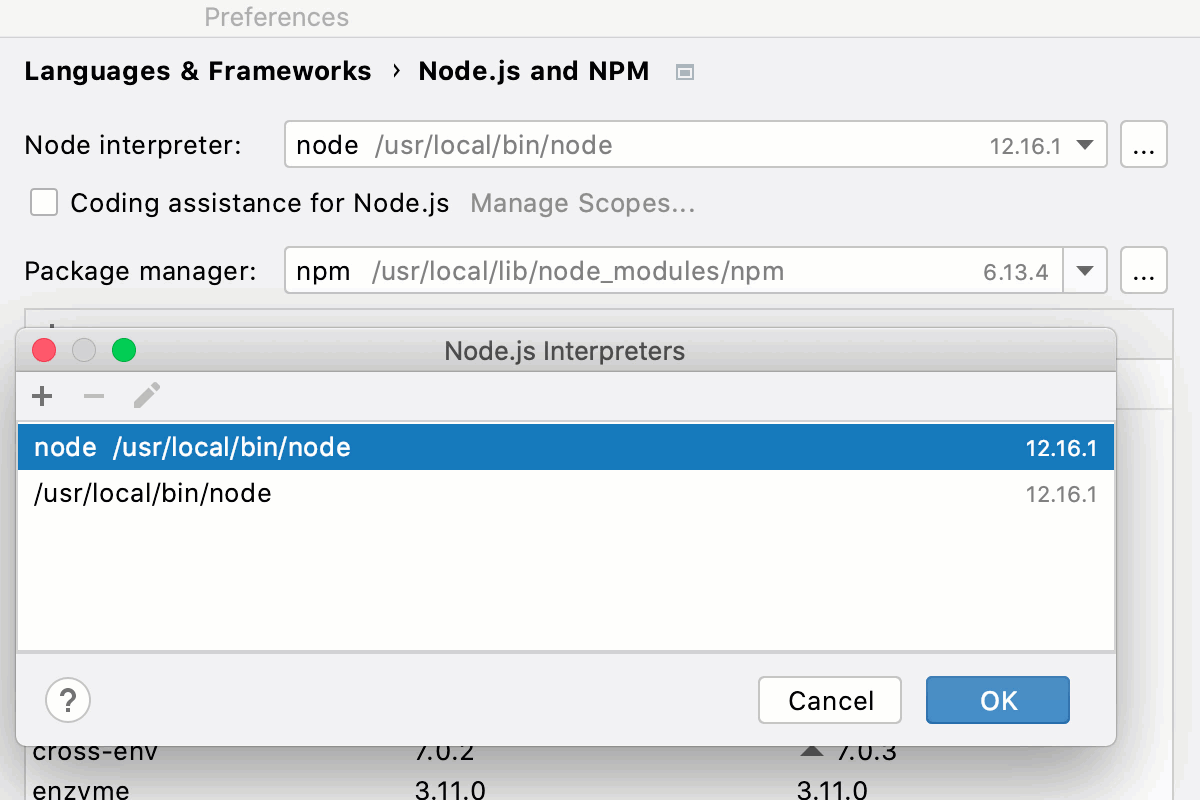Select the pencil edit interpreter icon
1200x800 pixels.
point(146,395)
